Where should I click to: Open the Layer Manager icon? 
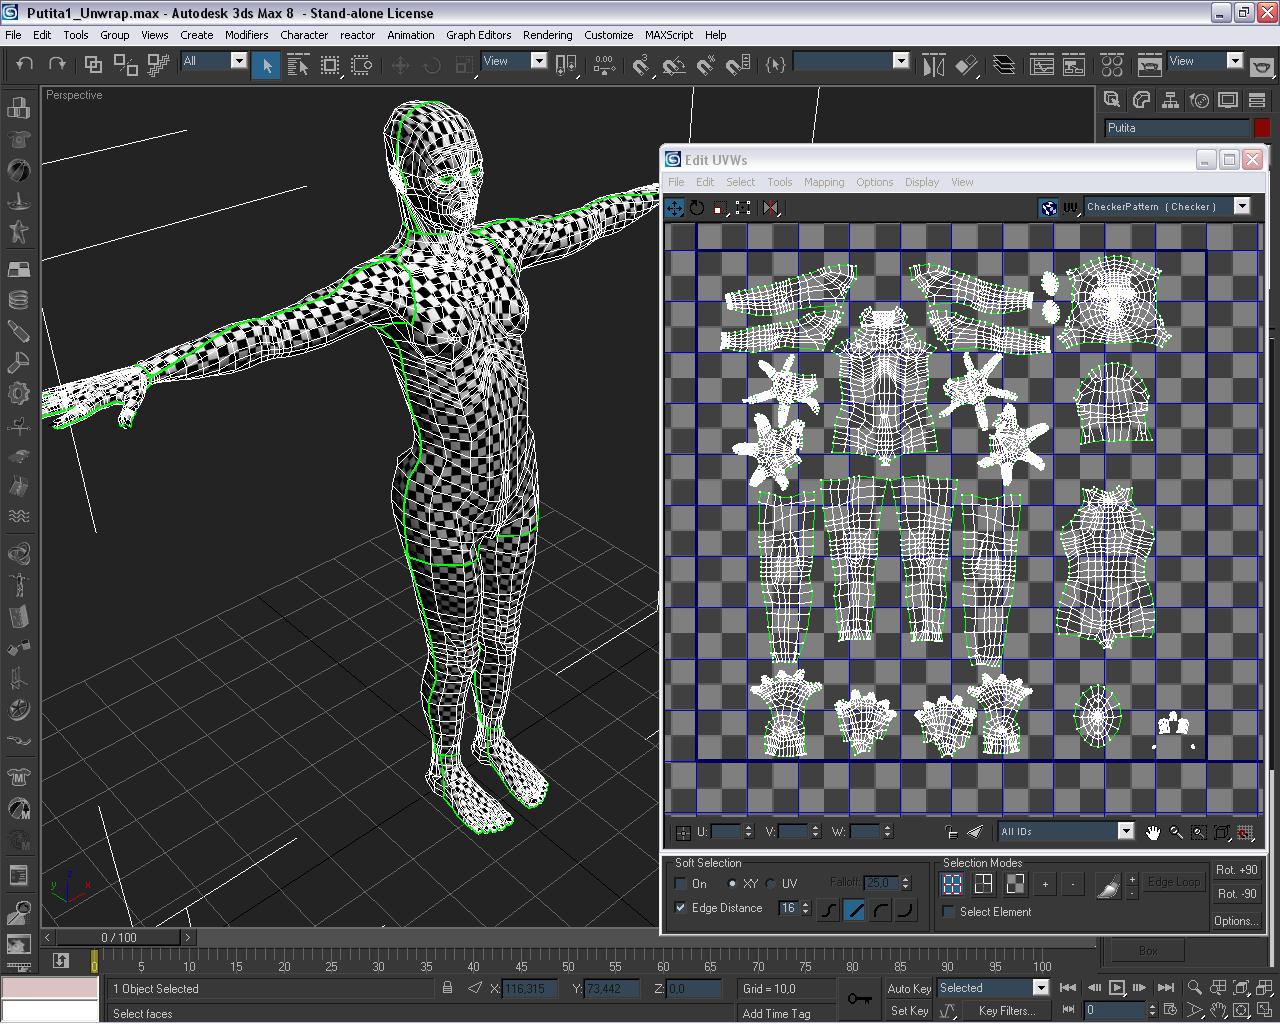[1003, 65]
